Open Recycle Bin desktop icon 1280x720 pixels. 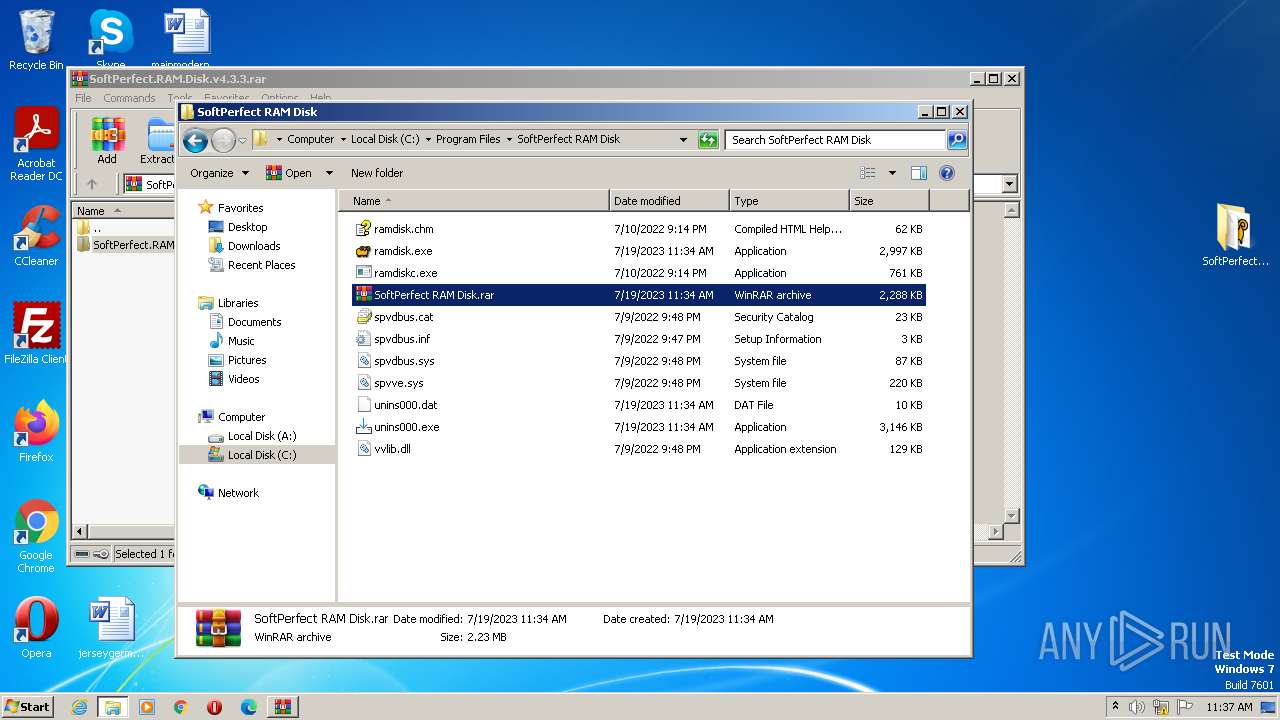(x=36, y=40)
